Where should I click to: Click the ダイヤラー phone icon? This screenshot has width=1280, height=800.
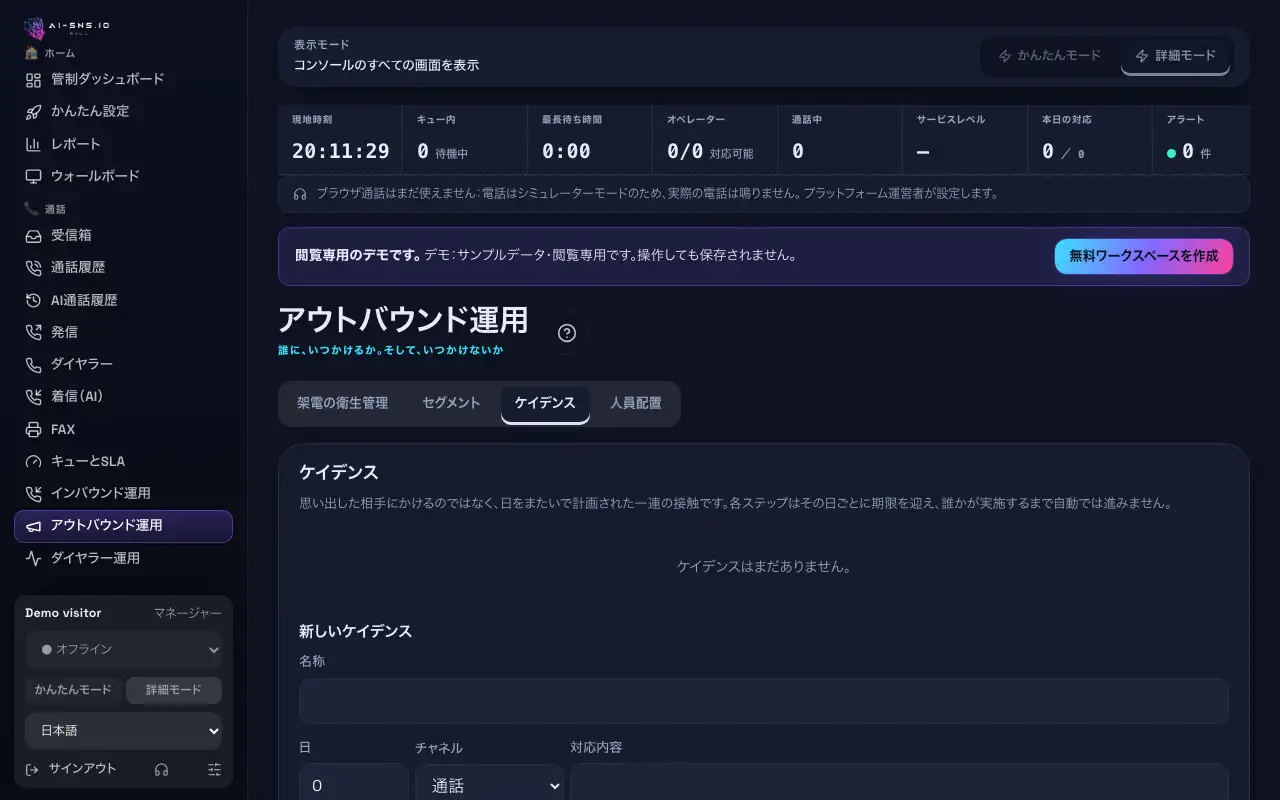pyautogui.click(x=33, y=364)
